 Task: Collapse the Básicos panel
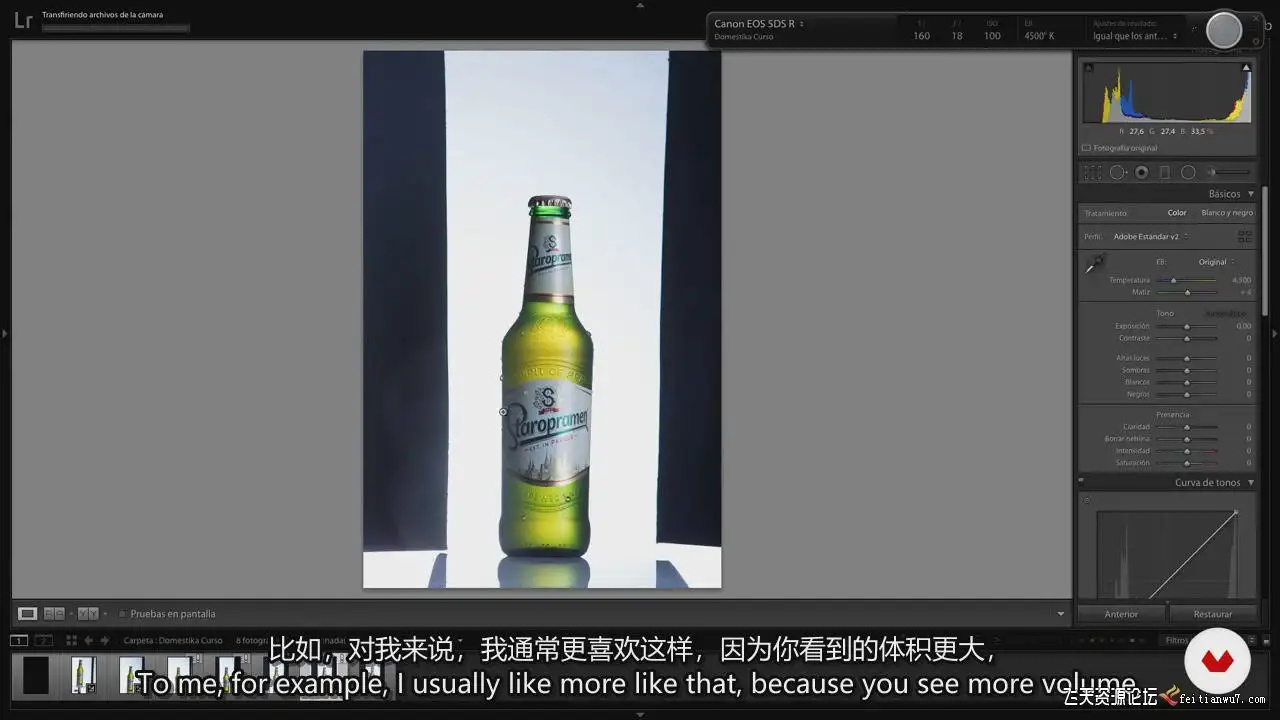[1251, 194]
